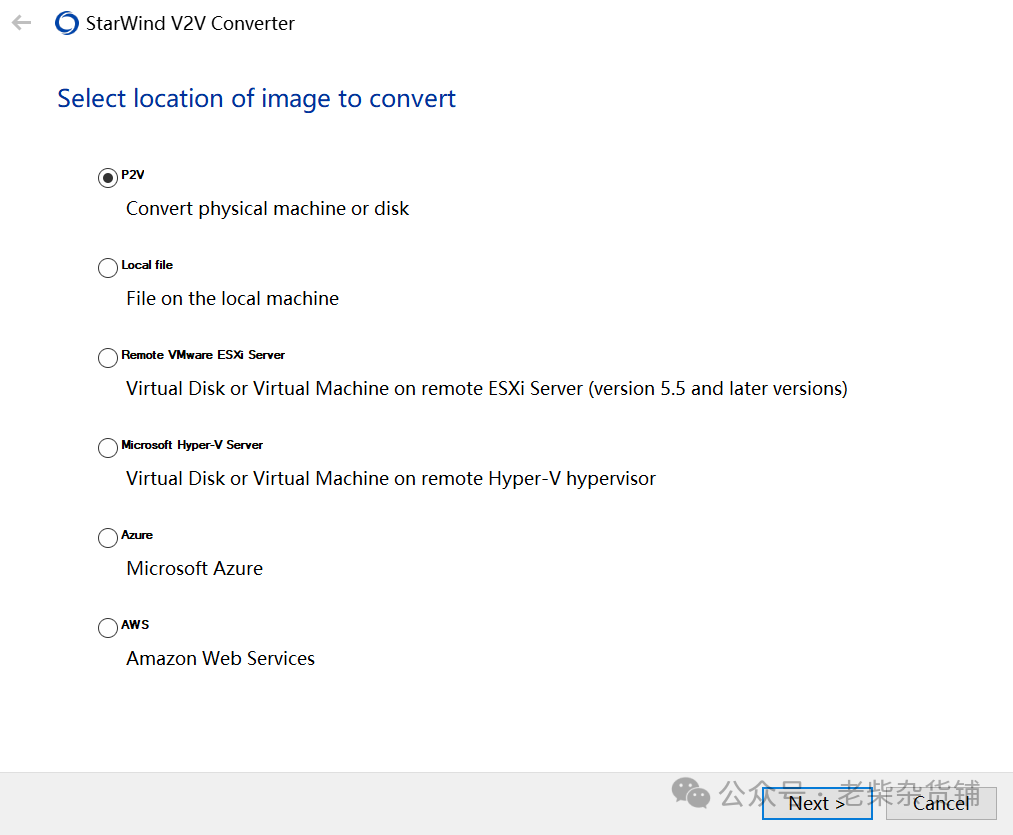The image size is (1013, 835).
Task: Click the back arrow icon
Action: [21, 23]
